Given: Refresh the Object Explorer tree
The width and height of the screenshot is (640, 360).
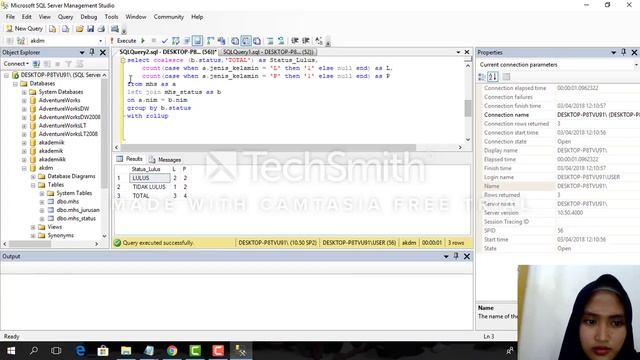Looking at the screenshot, I should (x=80, y=64).
